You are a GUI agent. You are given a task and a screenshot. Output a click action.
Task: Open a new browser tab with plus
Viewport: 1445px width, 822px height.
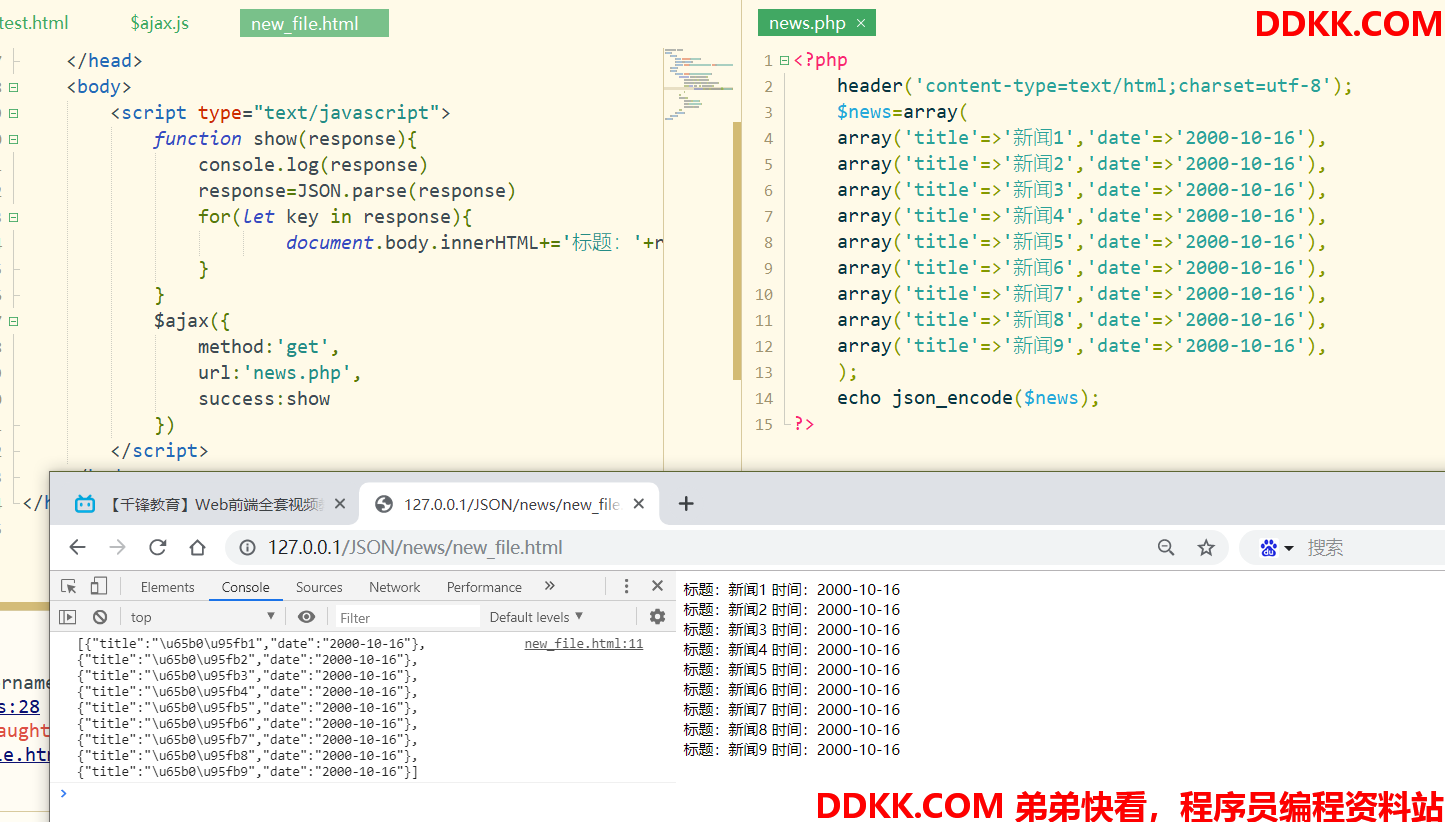tap(685, 503)
